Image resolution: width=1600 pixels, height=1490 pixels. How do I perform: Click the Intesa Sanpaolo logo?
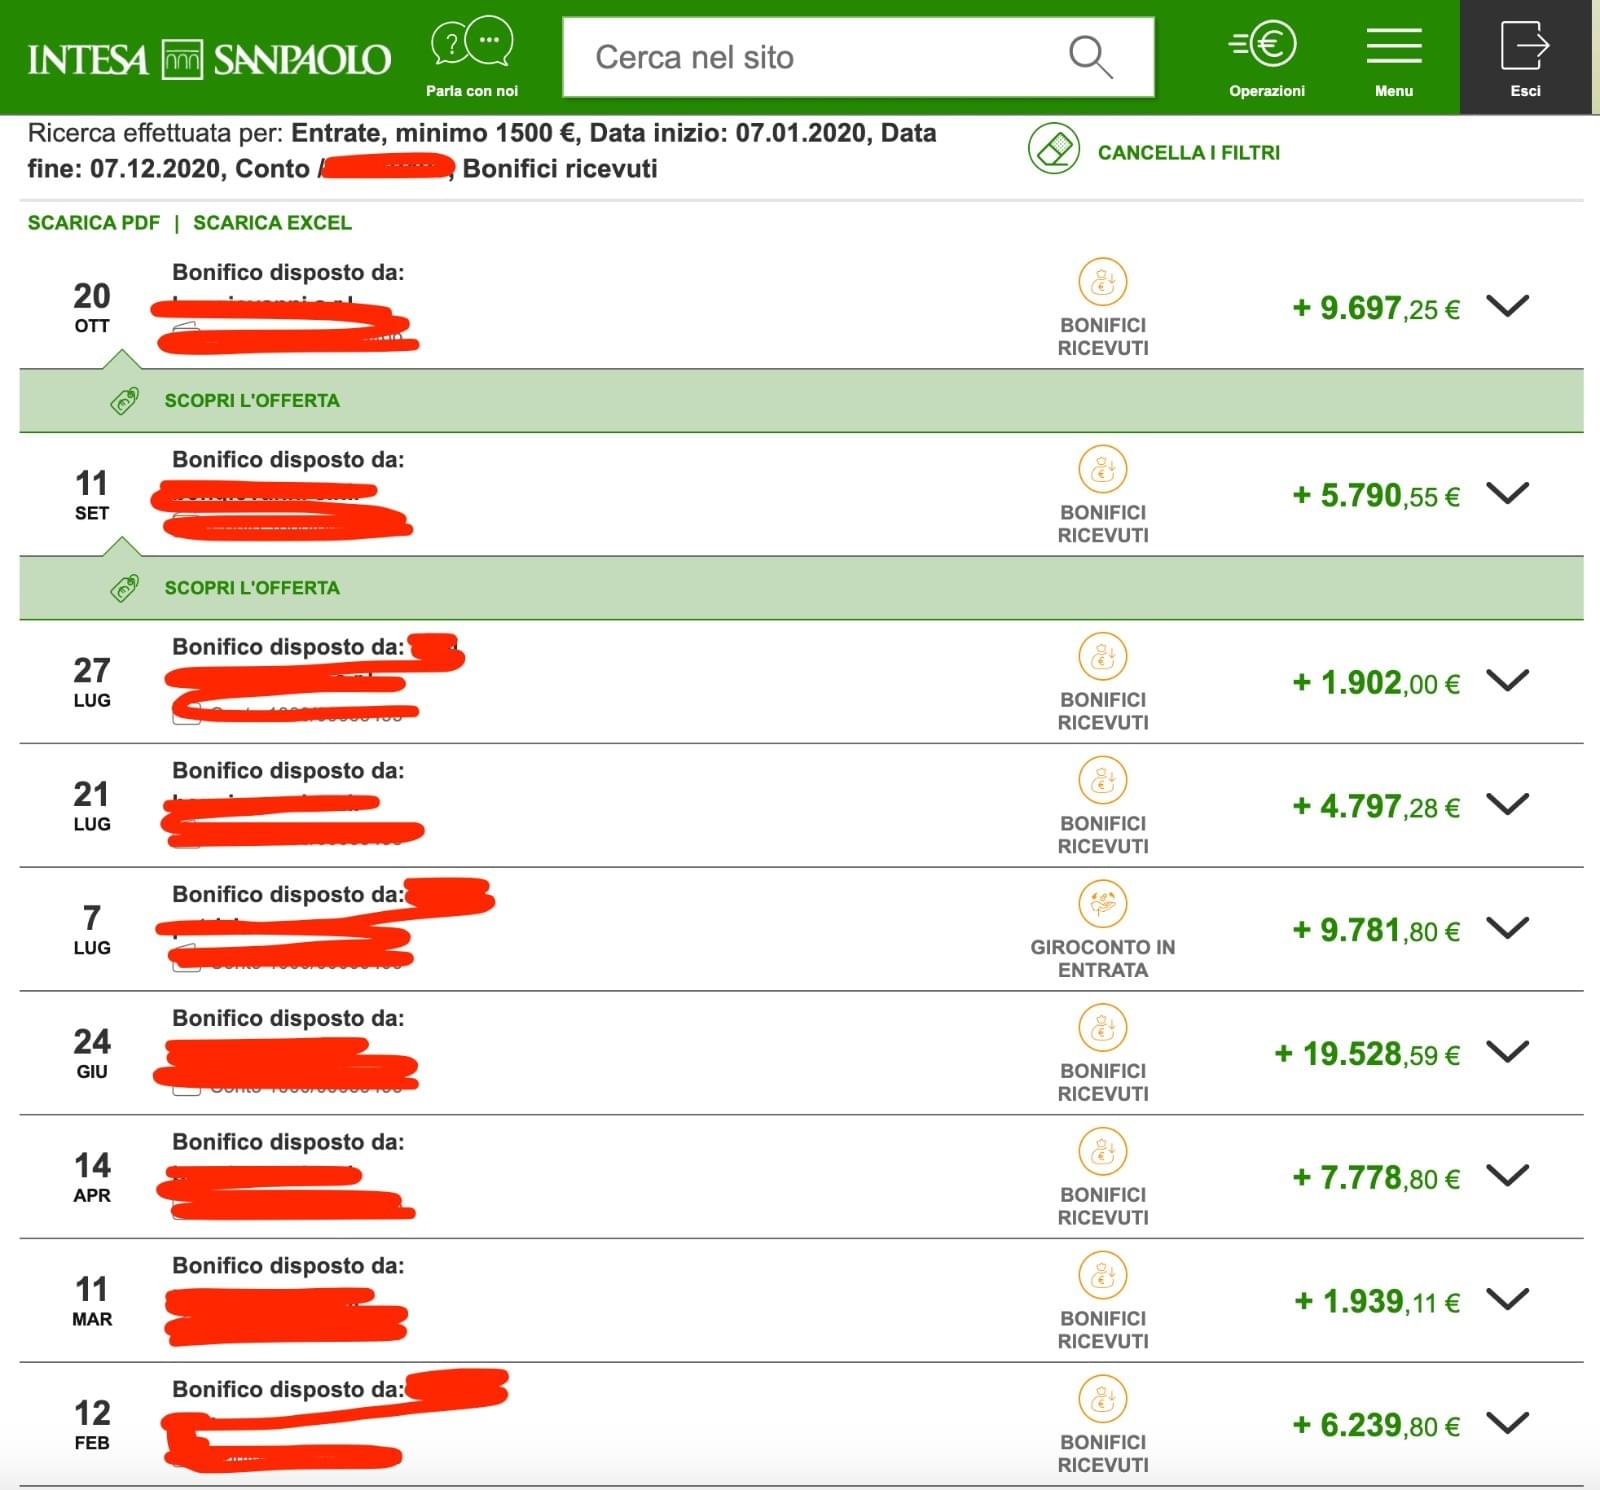(209, 59)
